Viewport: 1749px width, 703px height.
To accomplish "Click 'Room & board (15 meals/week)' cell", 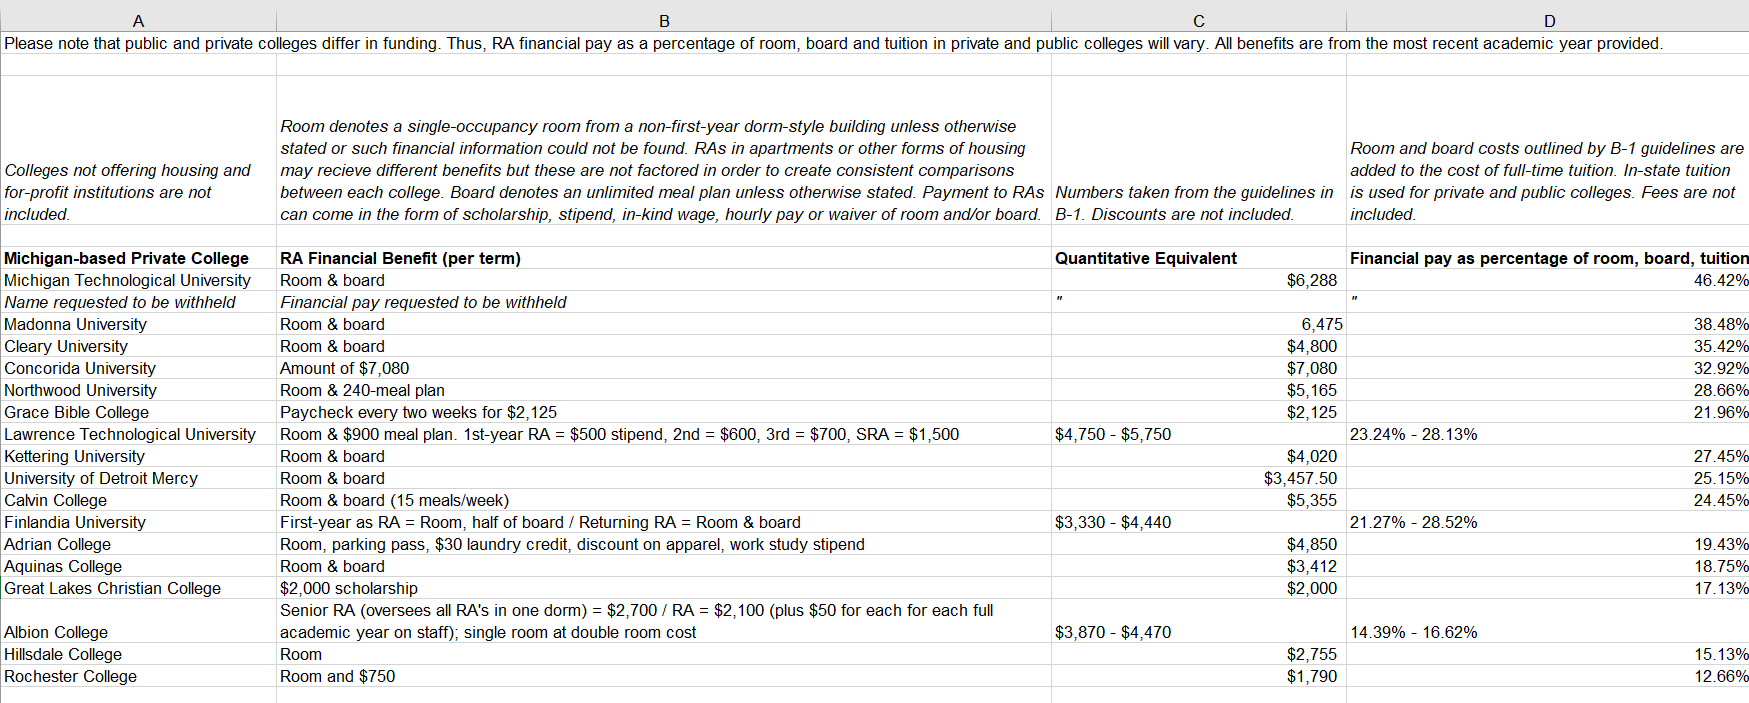I will pos(664,500).
